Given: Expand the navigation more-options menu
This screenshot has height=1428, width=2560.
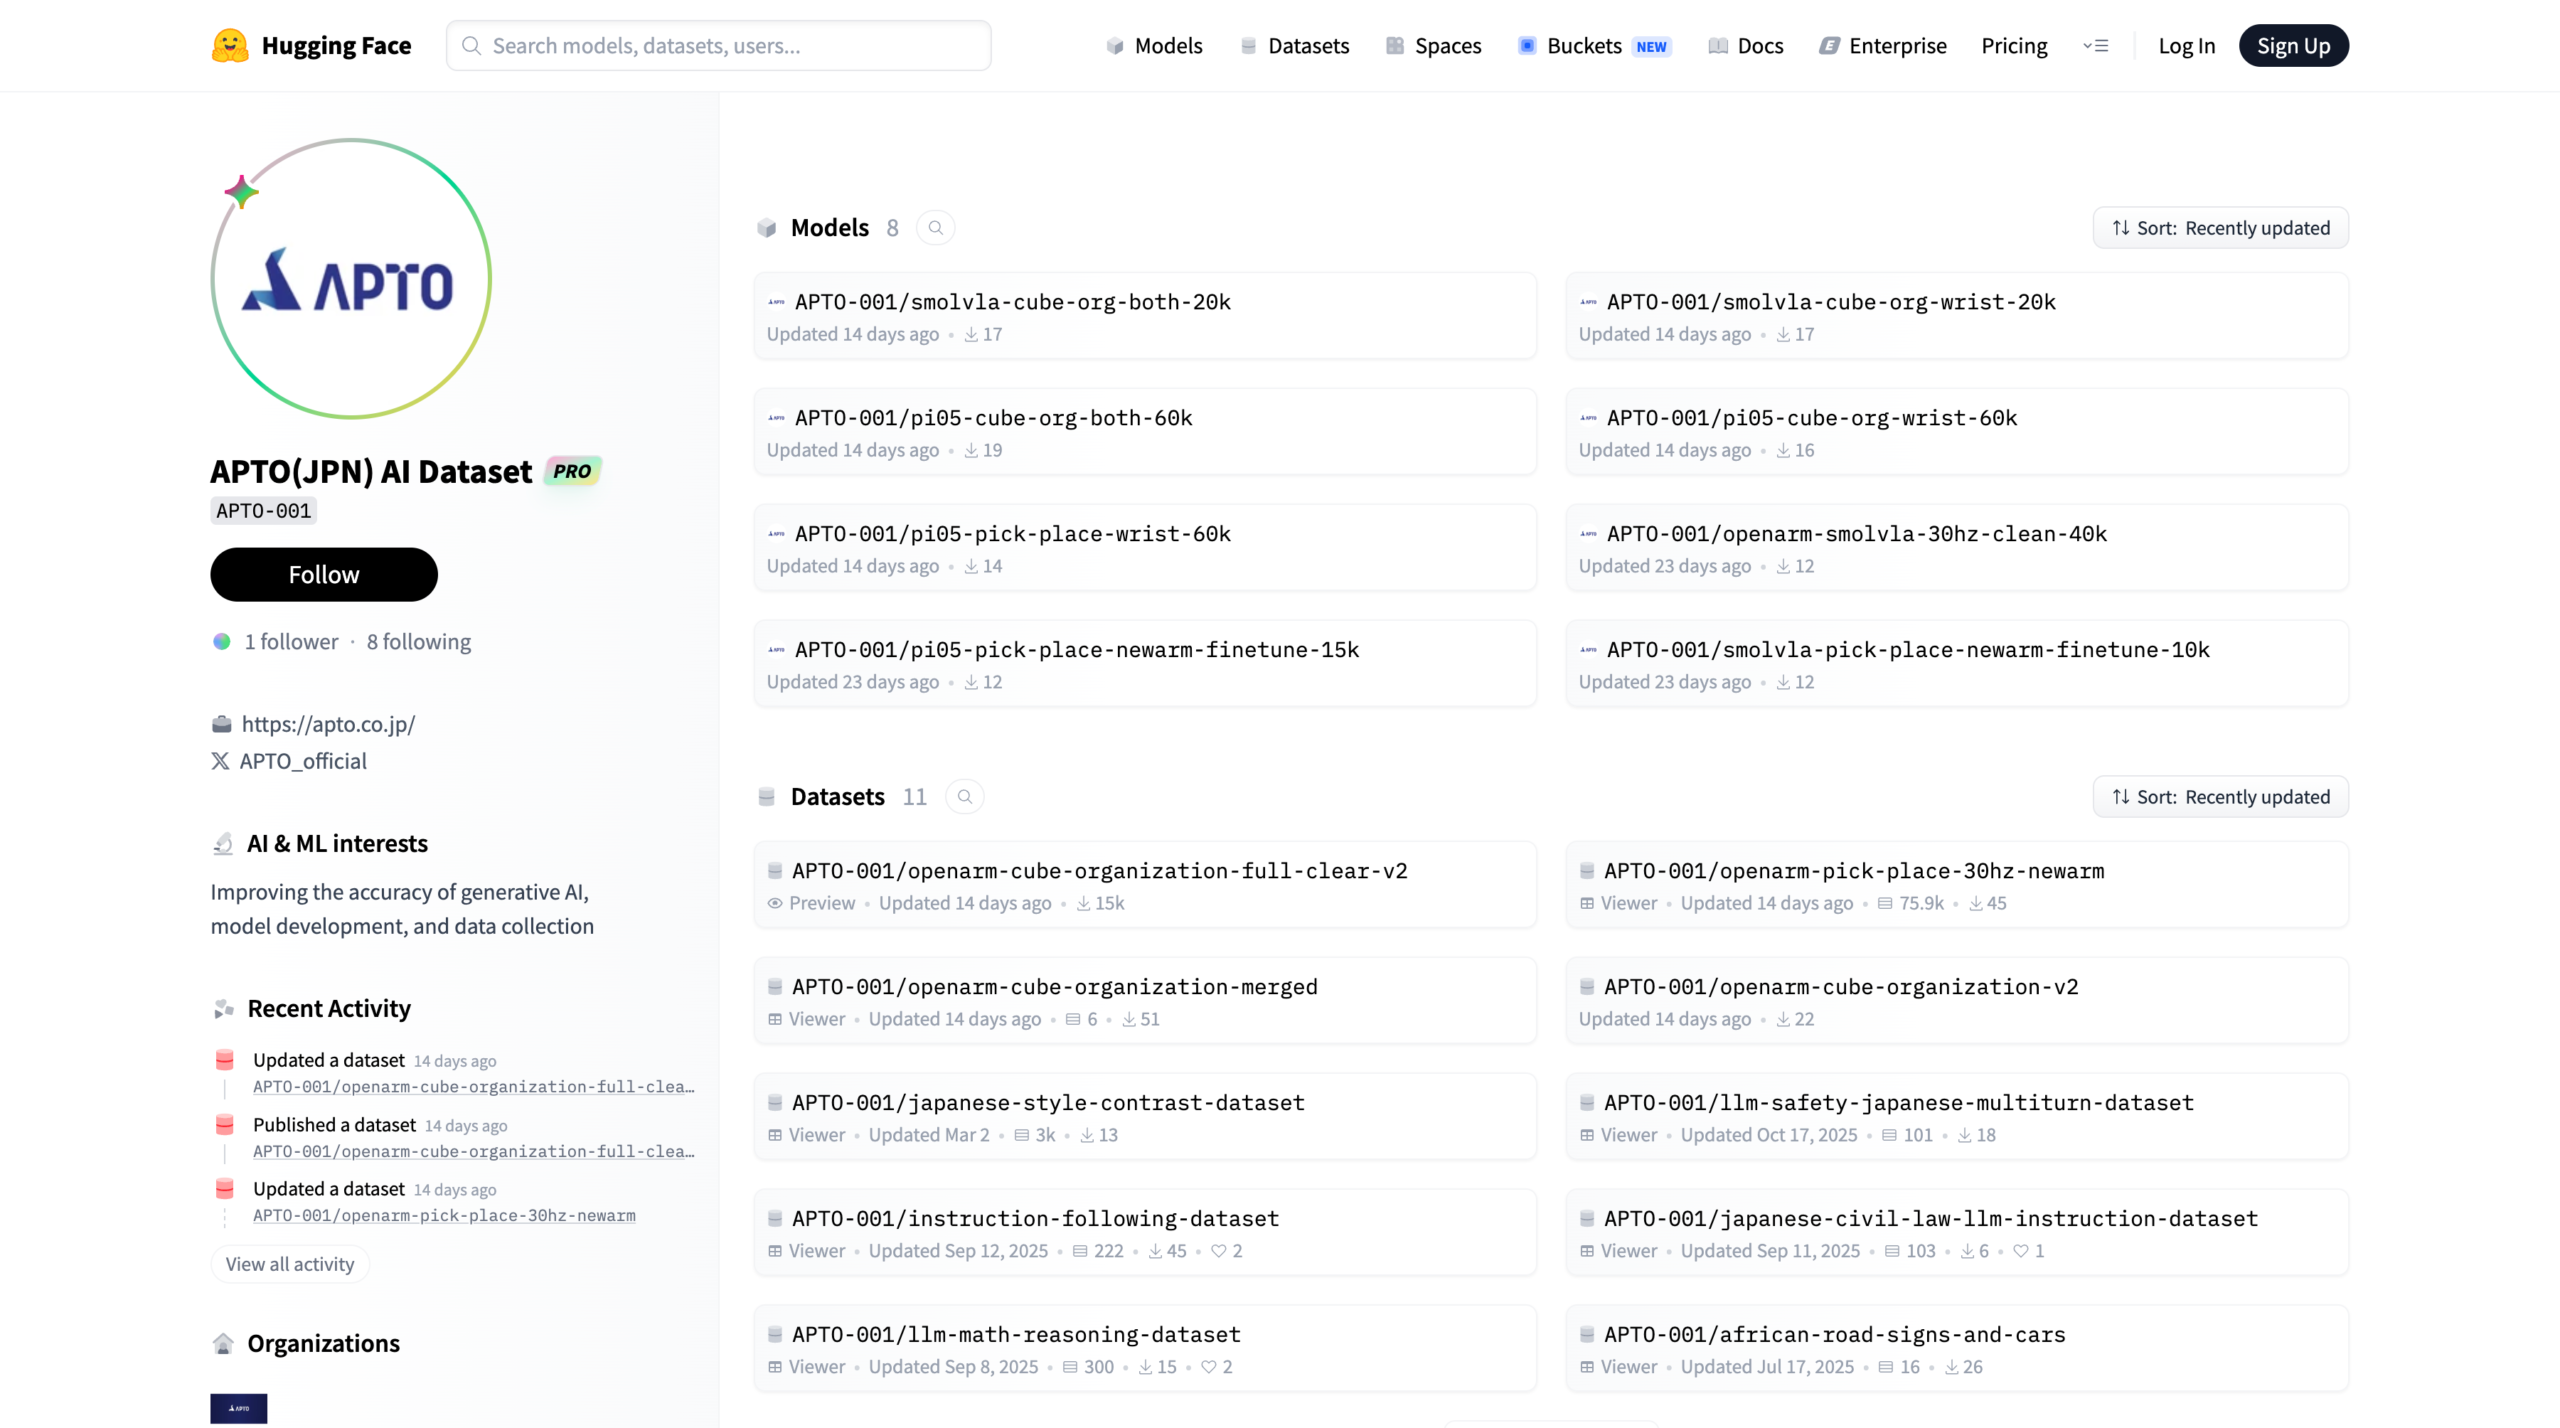Looking at the screenshot, I should 2096,46.
